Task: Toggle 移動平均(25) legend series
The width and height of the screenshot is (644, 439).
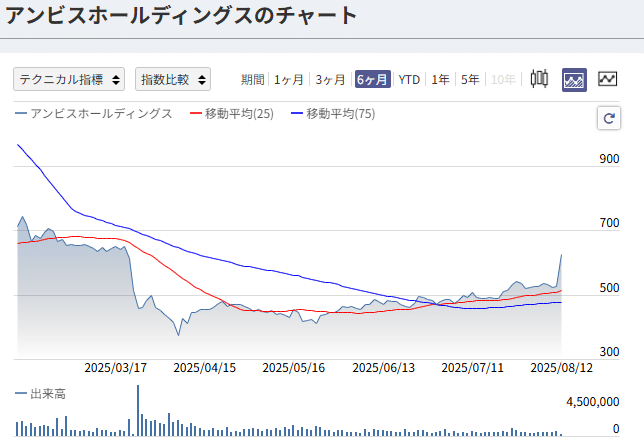Action: click(232, 113)
